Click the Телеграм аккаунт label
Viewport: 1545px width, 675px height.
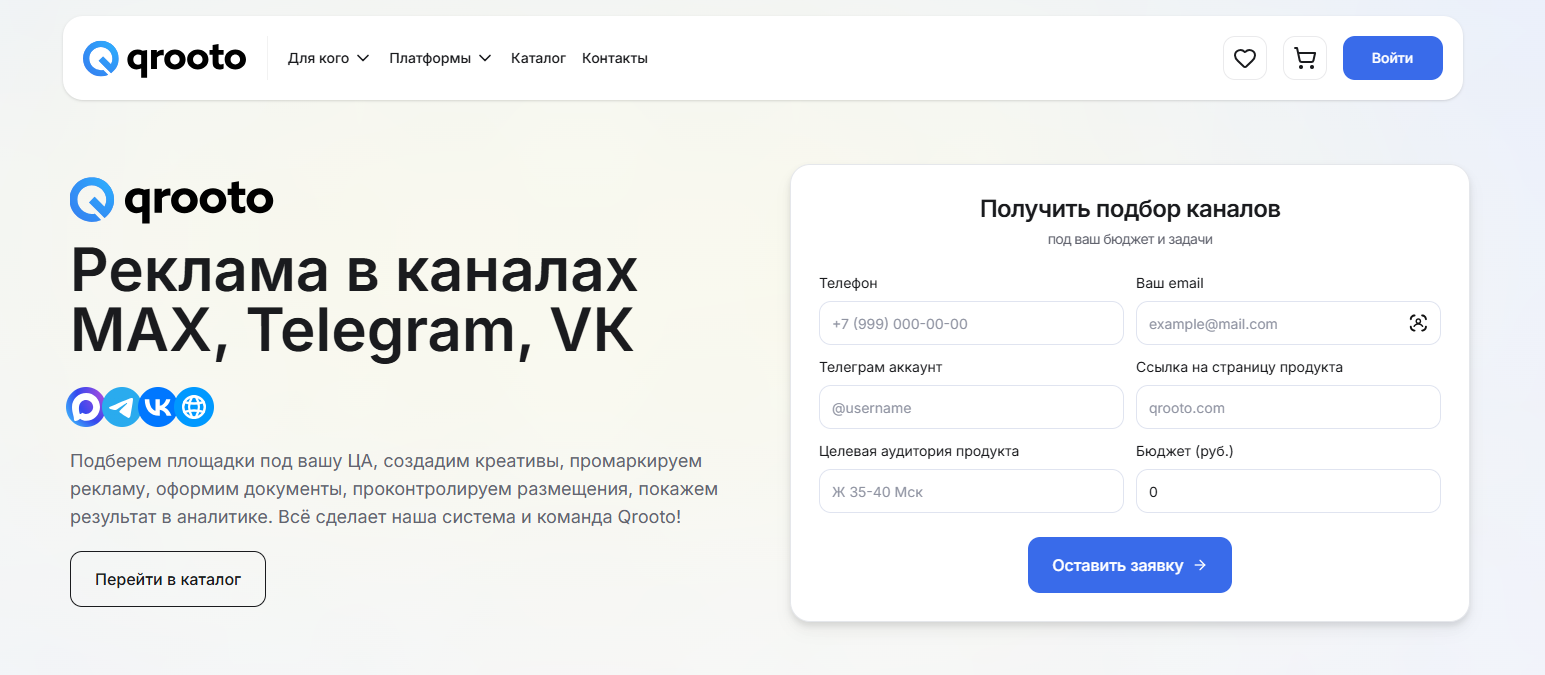(881, 367)
